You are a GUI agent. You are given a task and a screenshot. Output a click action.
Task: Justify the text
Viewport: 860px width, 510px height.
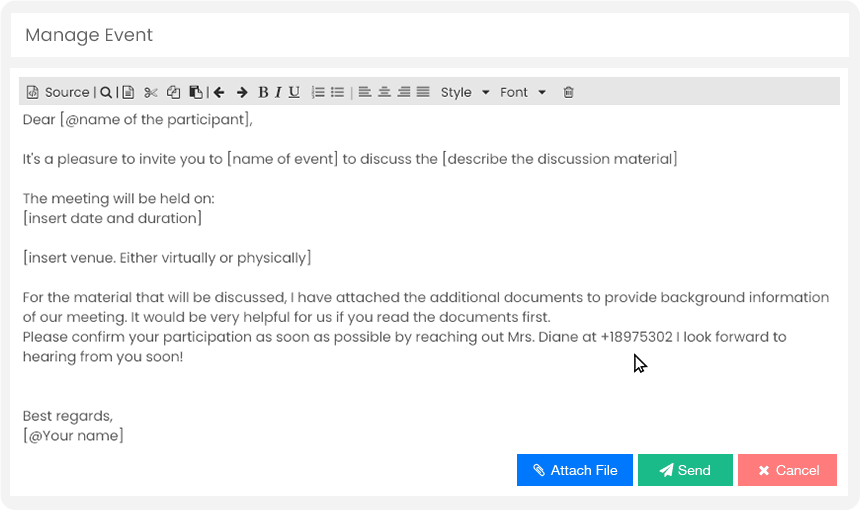(x=423, y=92)
